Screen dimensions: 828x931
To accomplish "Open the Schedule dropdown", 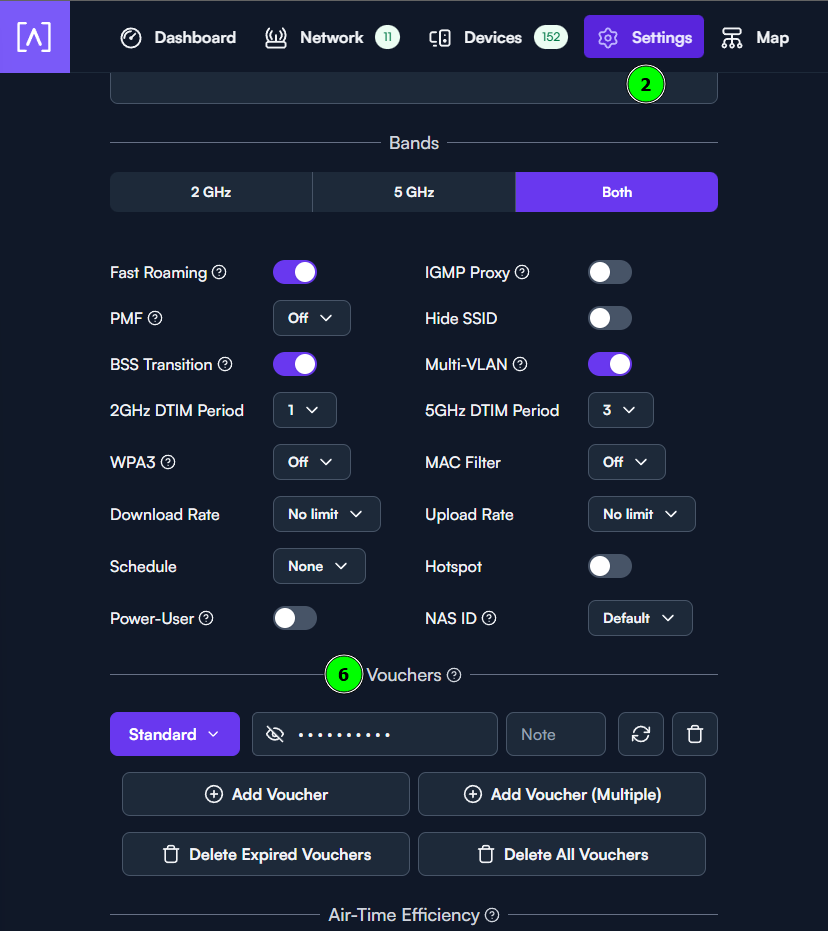I will 318,566.
